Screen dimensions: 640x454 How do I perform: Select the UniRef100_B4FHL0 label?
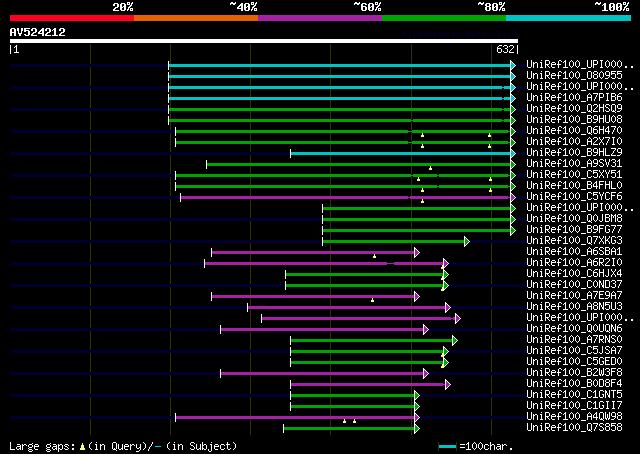tap(574, 186)
